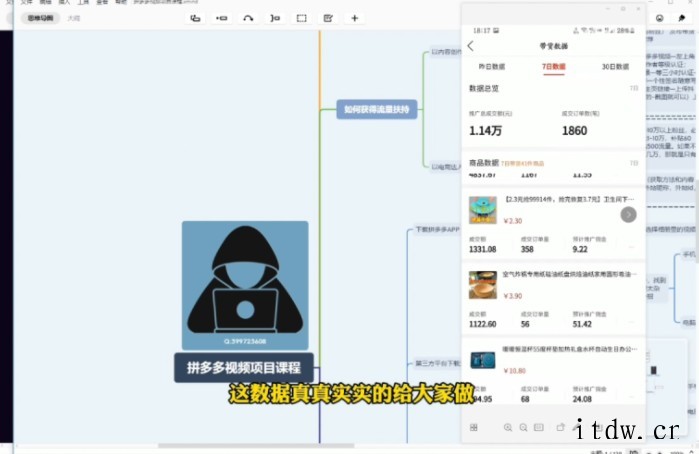Viewport: 699px width, 454px height.
Task: Open the format pin panel icon
Action: [682, 18]
